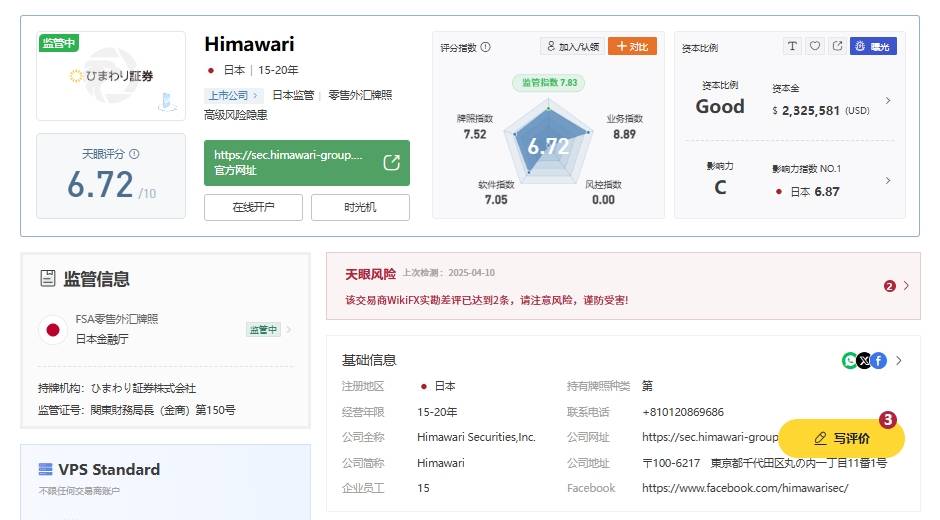Click the company address 〒100-6217 text
Image resolution: width=940 pixels, height=520 pixels.
pos(764,463)
